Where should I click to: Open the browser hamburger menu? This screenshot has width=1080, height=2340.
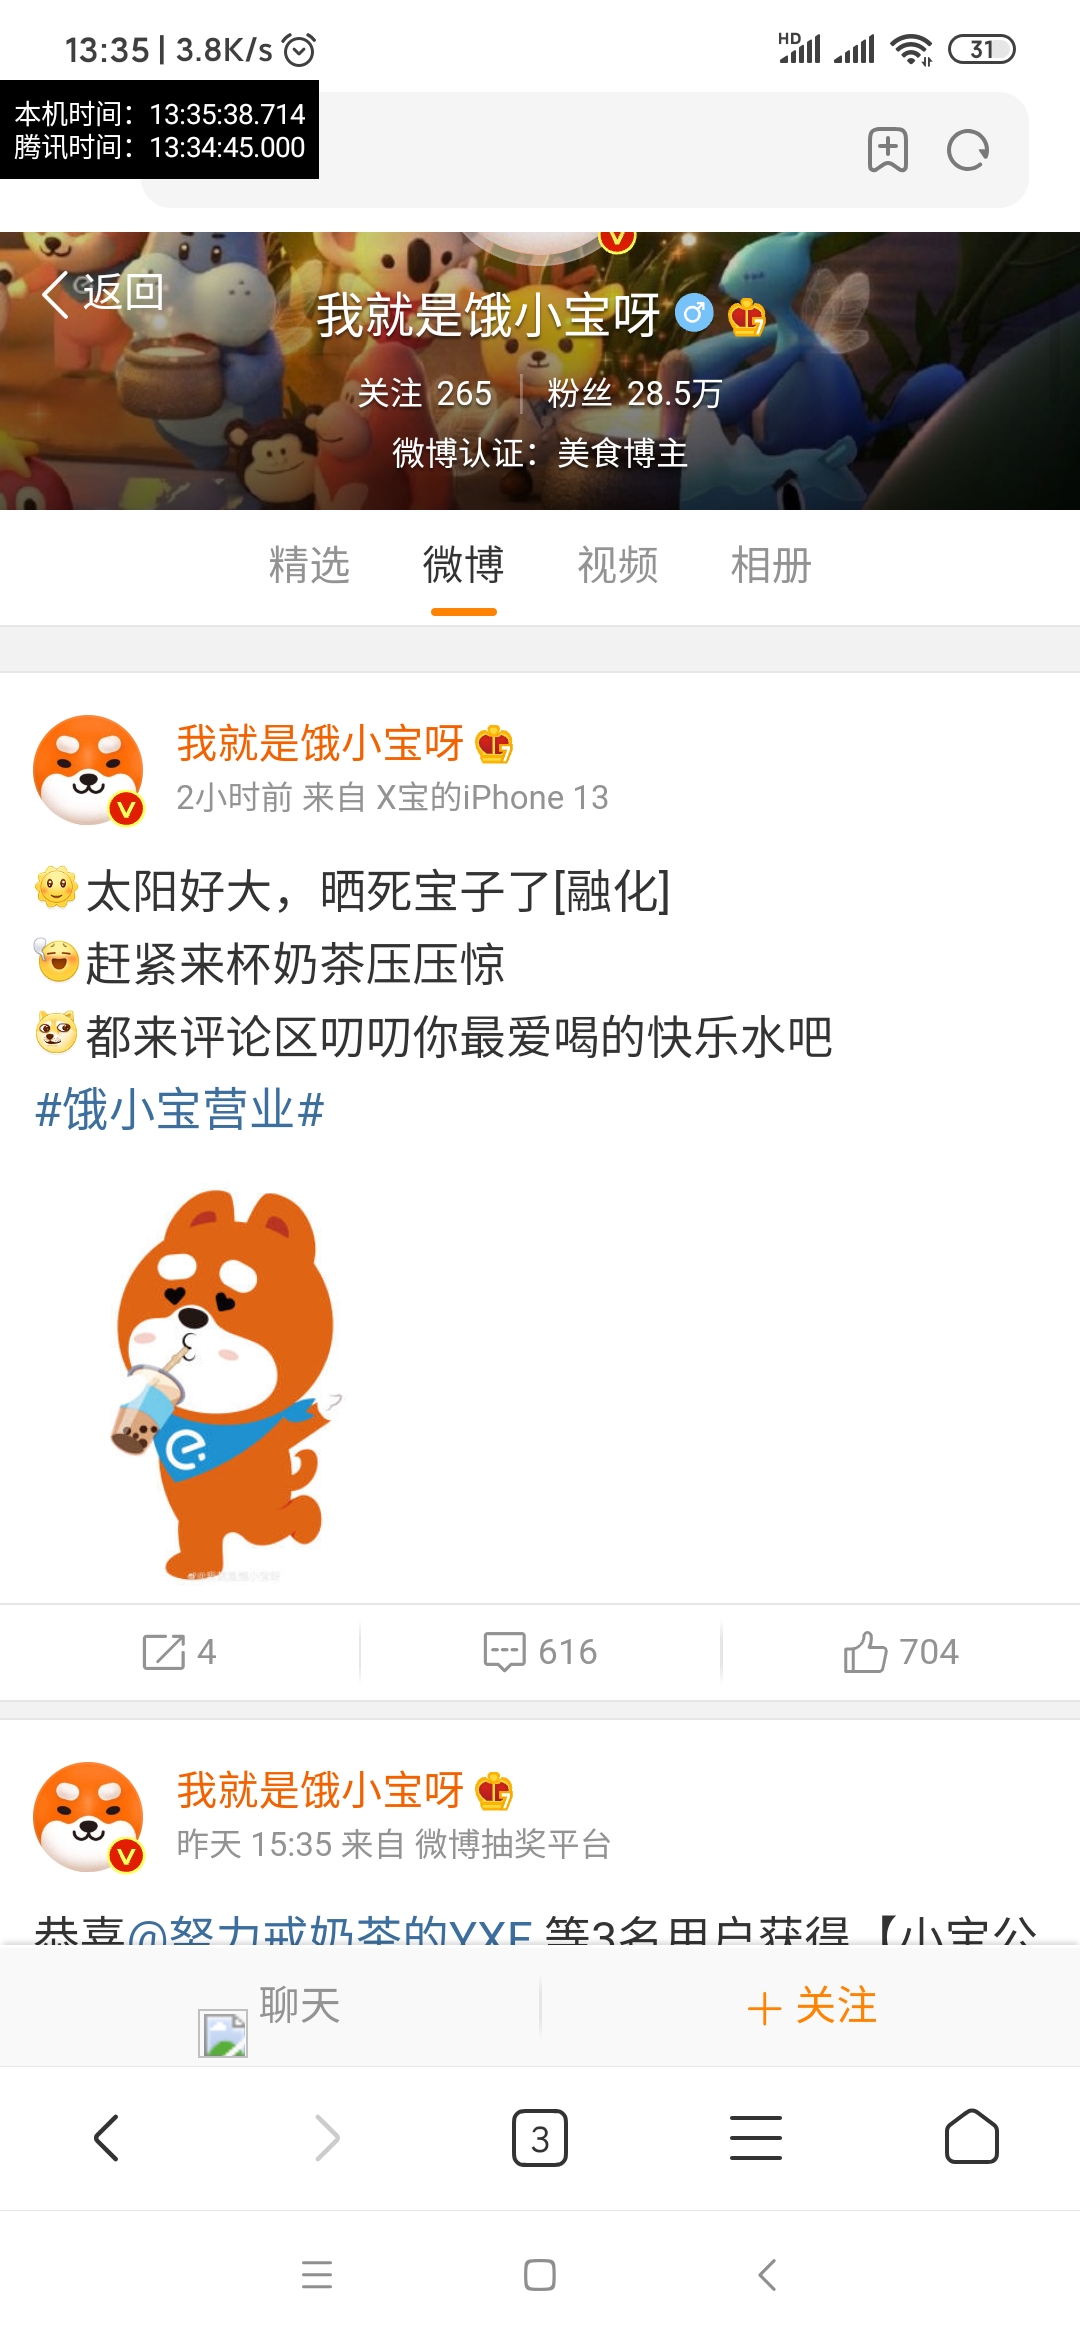(756, 2138)
